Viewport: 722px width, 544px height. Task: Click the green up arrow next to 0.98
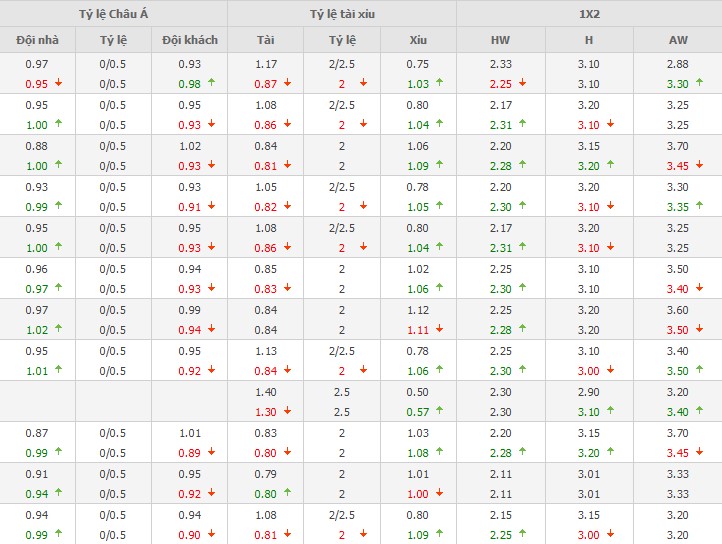tap(212, 84)
